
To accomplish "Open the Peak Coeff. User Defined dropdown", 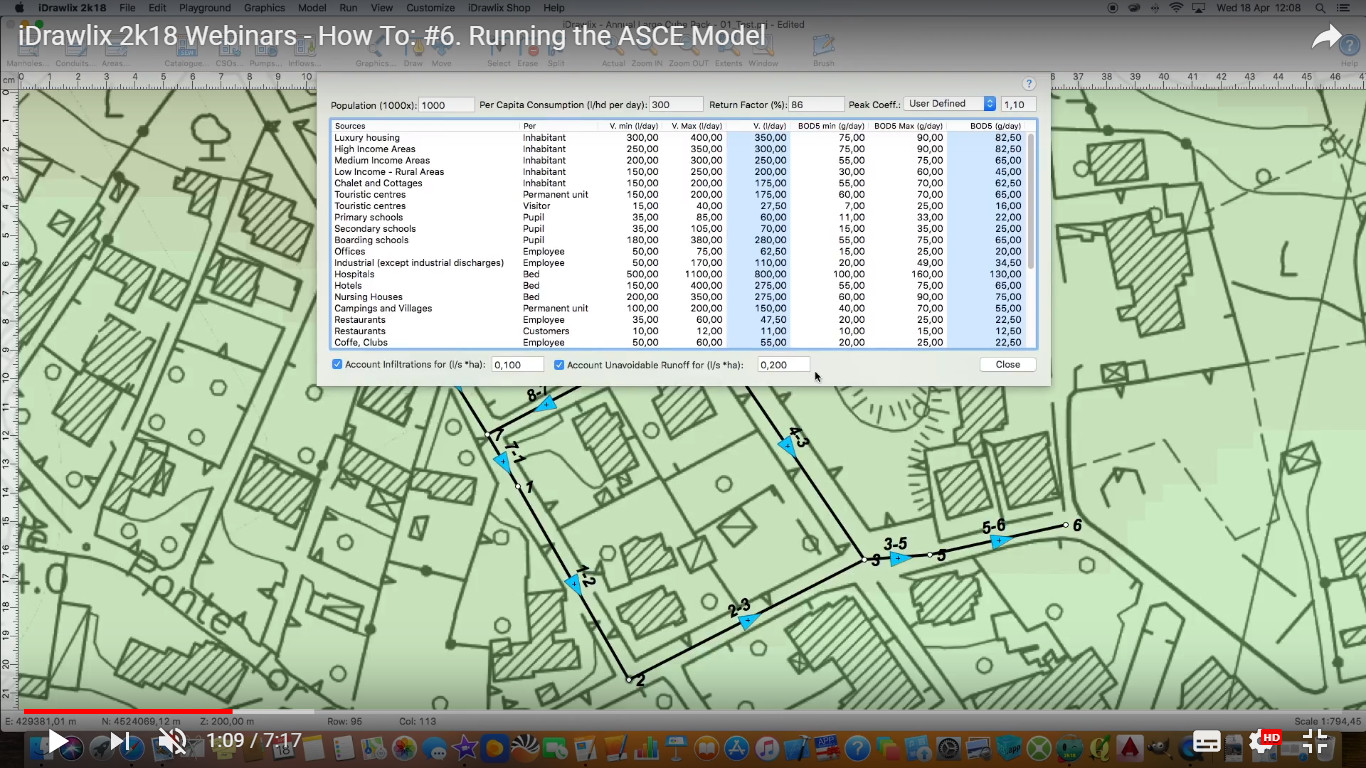I will click(950, 104).
